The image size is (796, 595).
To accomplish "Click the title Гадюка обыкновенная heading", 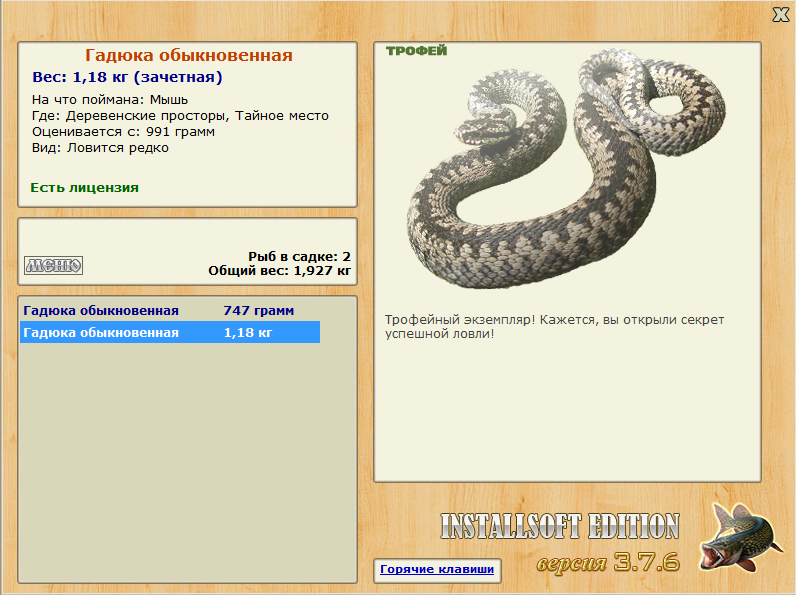I will point(188,55).
